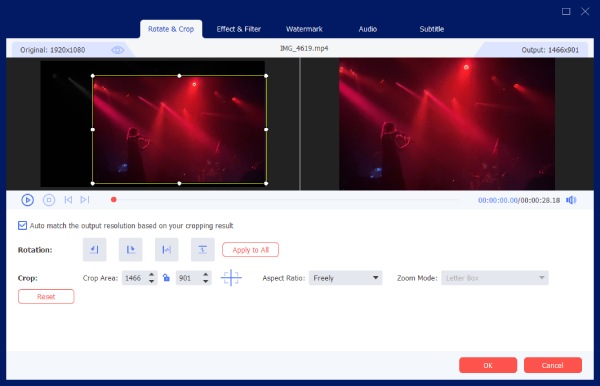The image size is (600, 386).
Task: Click the total duration 00:00:28.18
Action: (x=540, y=200)
